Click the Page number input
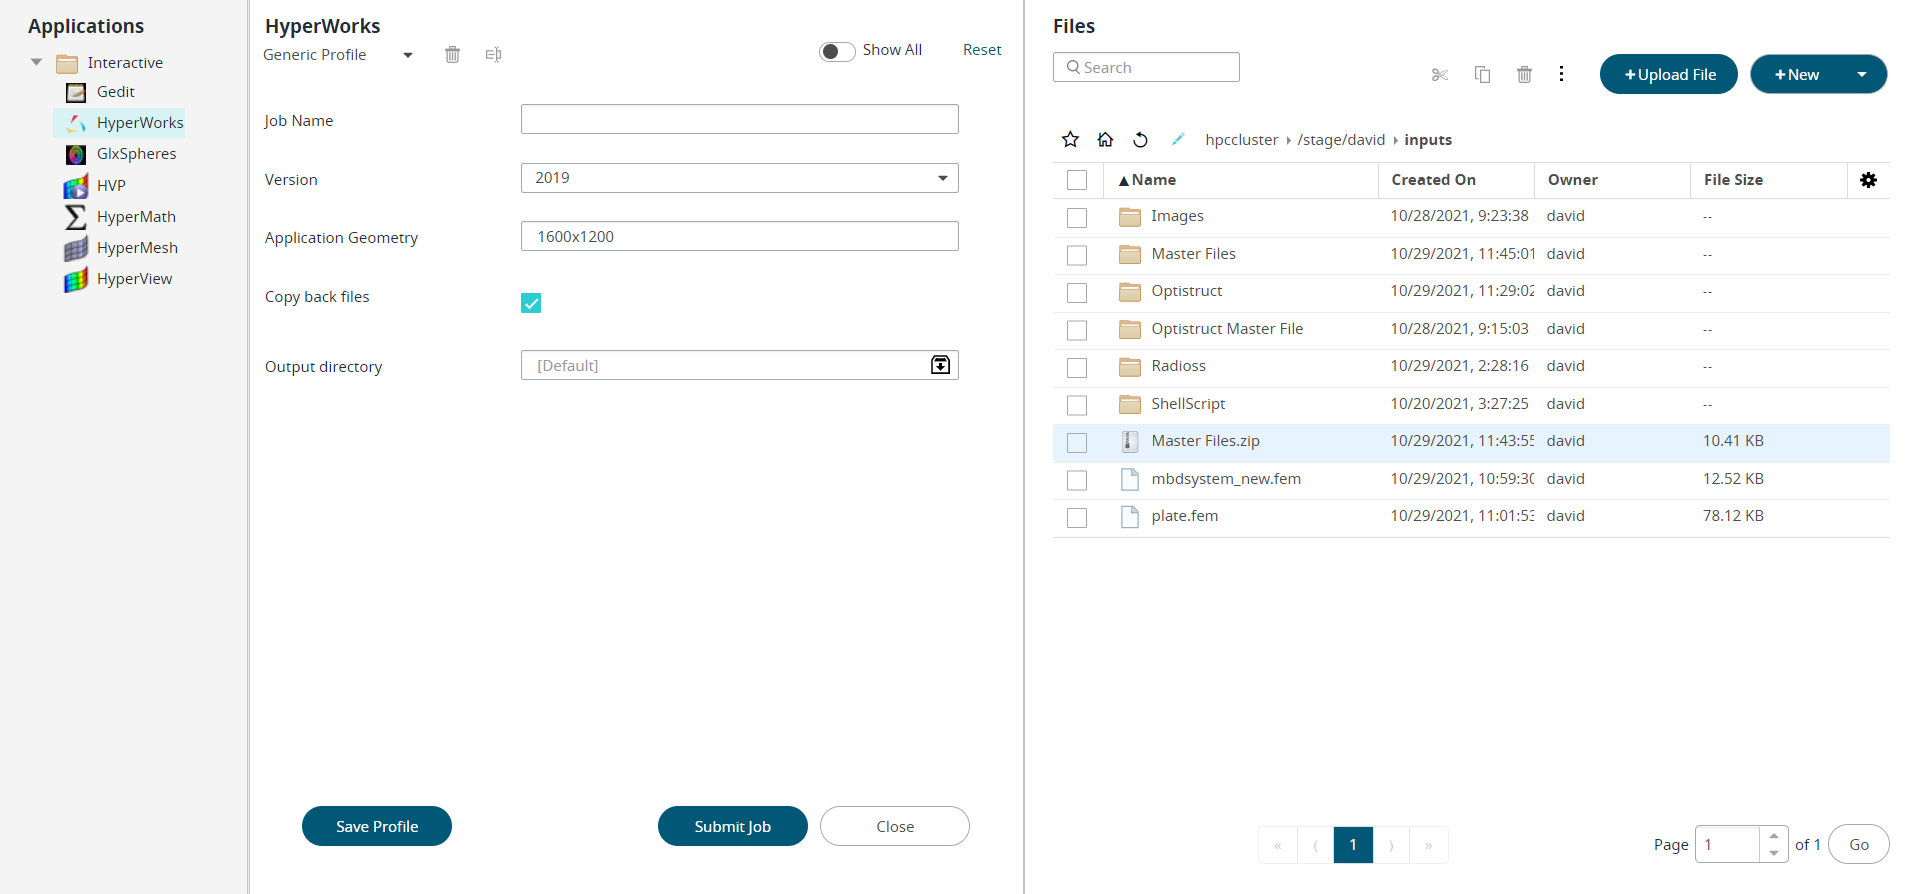The height and width of the screenshot is (894, 1915). [1728, 844]
